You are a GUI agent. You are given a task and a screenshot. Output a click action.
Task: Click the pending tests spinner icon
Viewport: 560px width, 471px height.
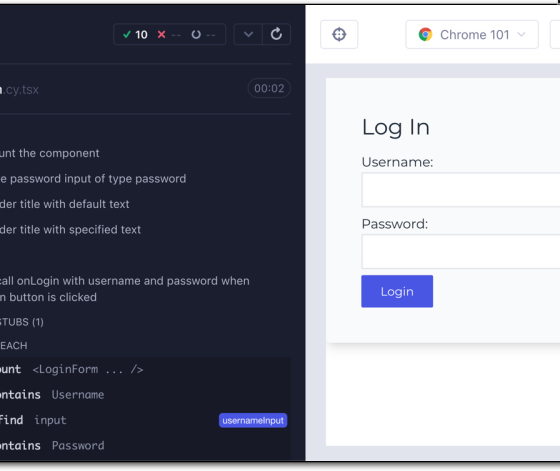(196, 35)
